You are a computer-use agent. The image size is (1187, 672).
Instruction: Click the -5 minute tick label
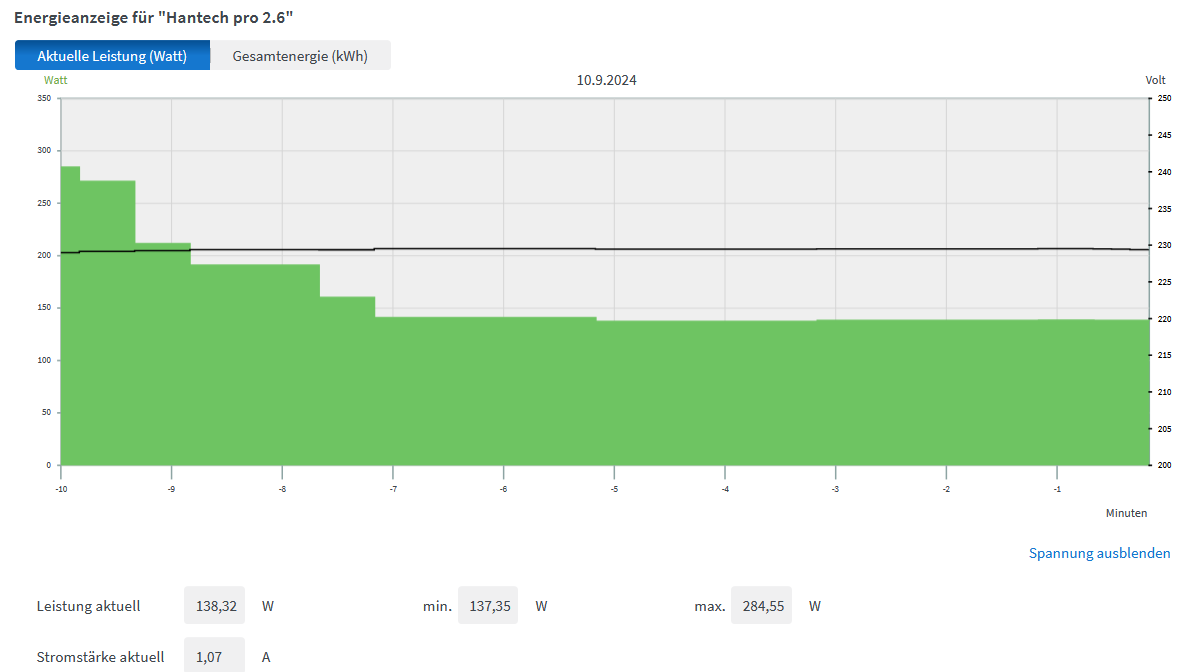614,489
